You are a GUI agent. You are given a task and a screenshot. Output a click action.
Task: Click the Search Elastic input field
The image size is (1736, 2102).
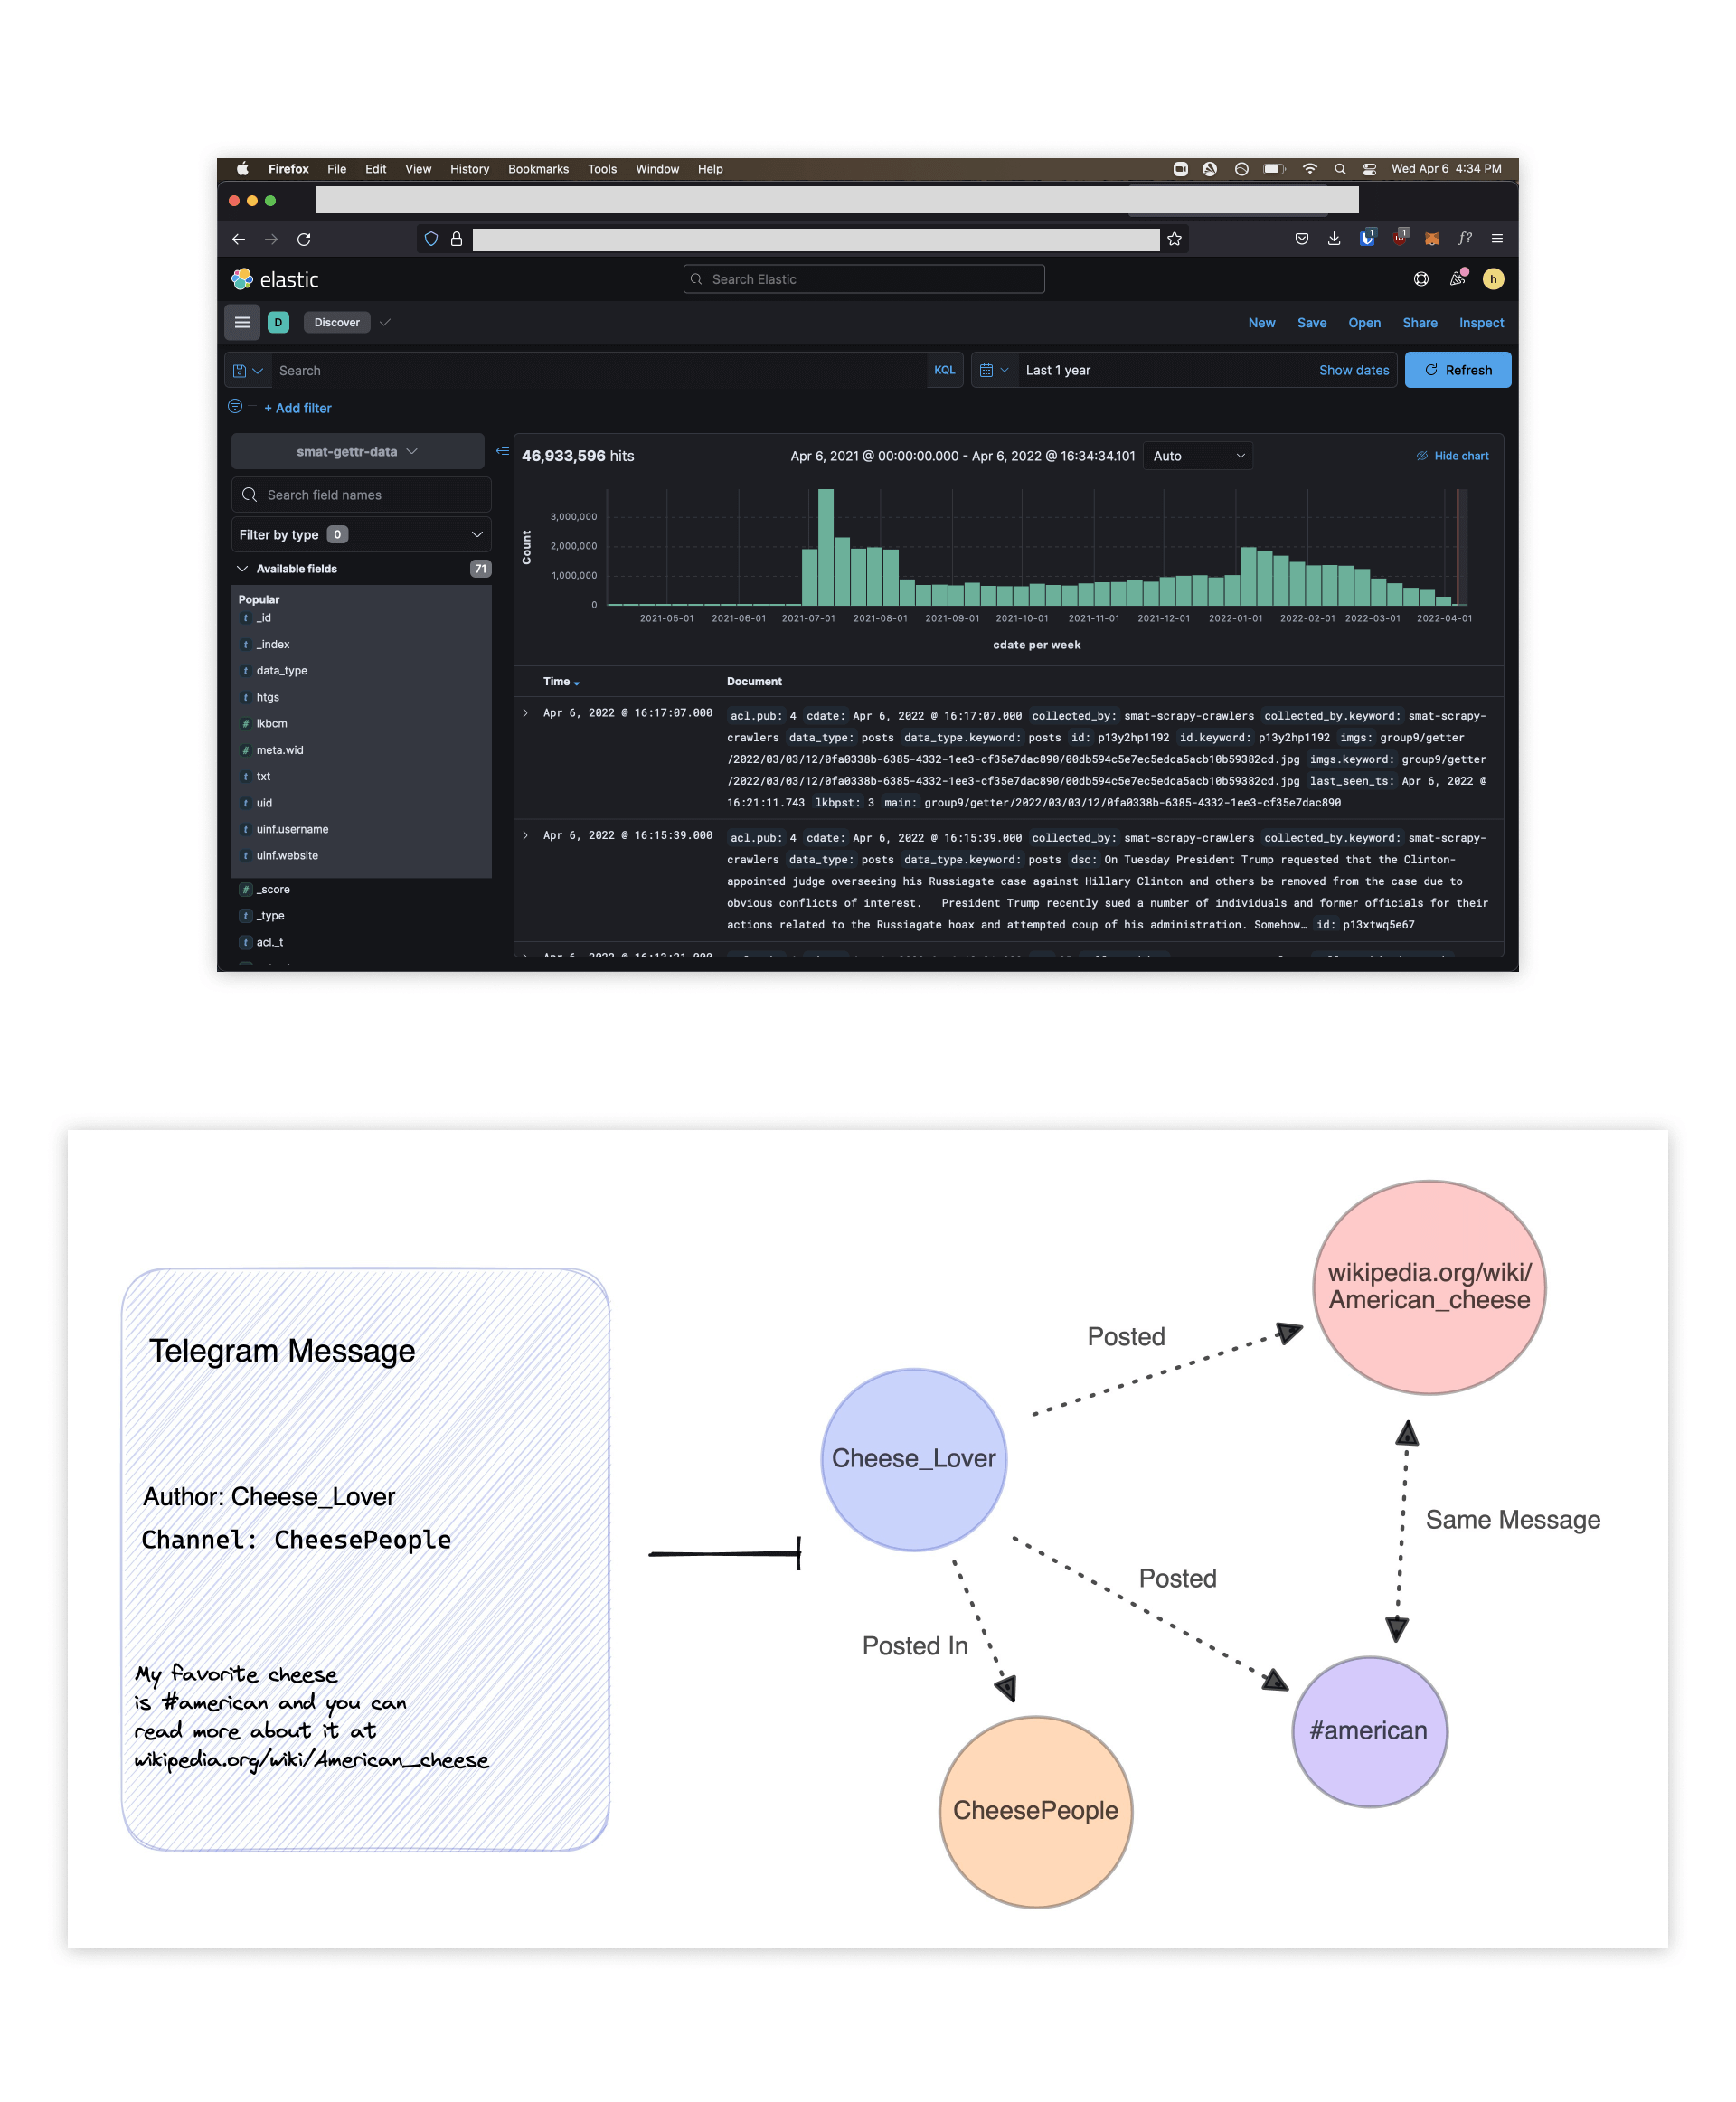[x=864, y=279]
